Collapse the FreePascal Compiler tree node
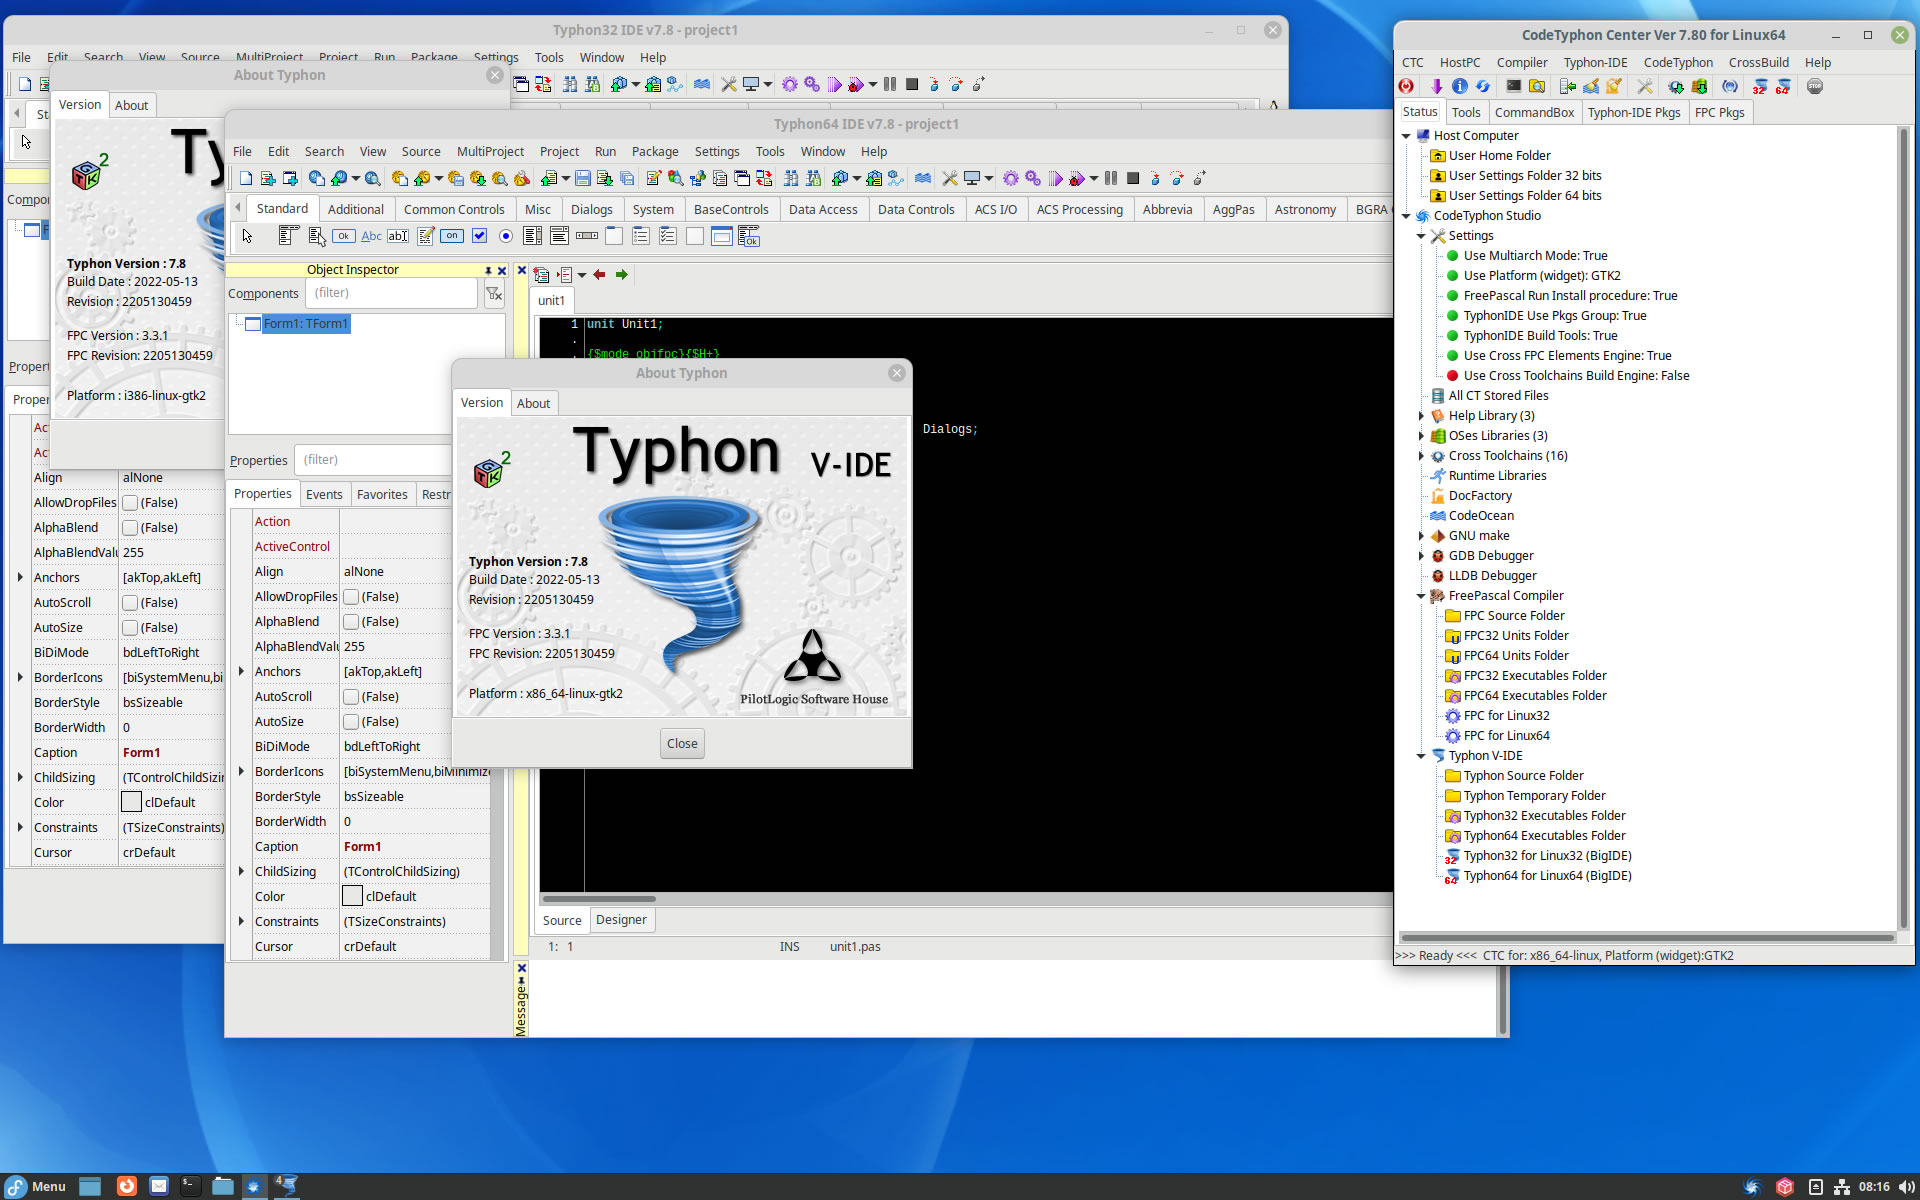This screenshot has width=1920, height=1200. click(1421, 596)
